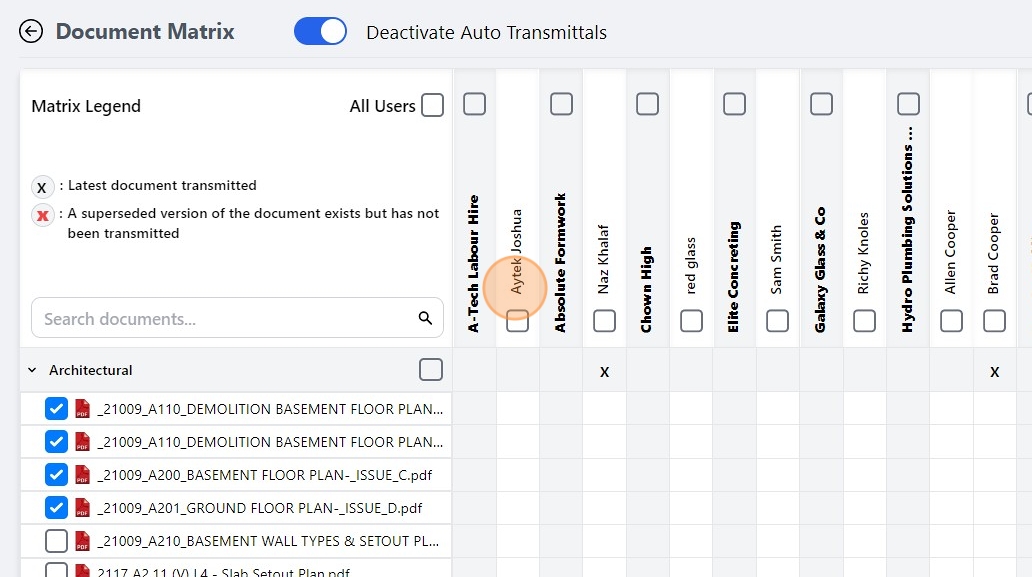Click the Sam Smith user name
Image resolution: width=1032 pixels, height=577 pixels.
[x=777, y=260]
